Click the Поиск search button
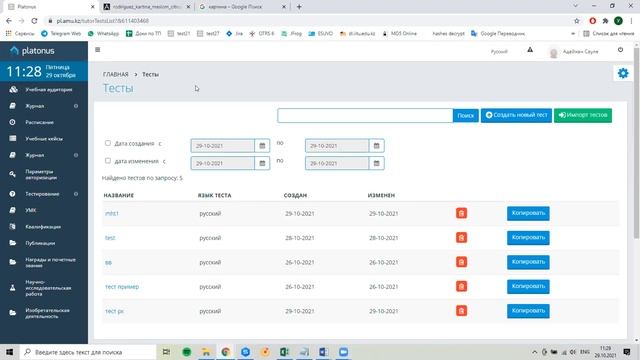This screenshot has height=360, width=640. pos(465,116)
